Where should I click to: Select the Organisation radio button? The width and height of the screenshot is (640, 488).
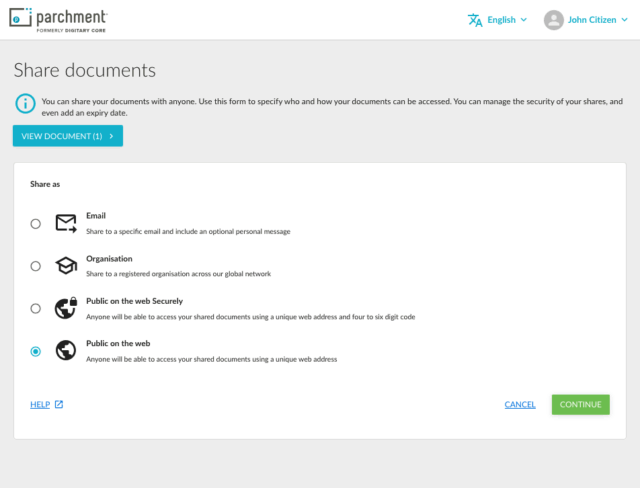pyautogui.click(x=36, y=266)
